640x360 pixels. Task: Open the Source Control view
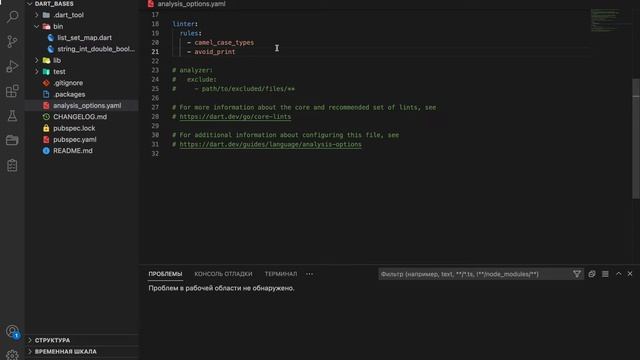12,42
